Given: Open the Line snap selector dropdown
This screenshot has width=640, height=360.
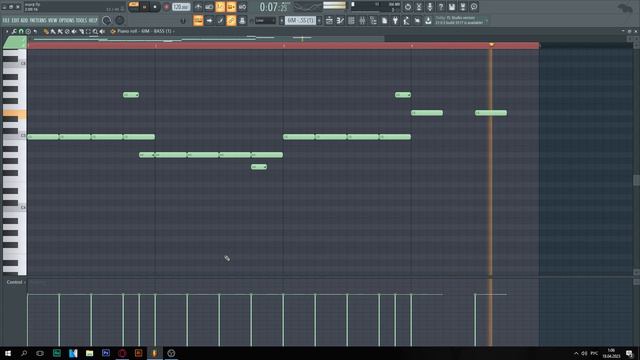Looking at the screenshot, I should pos(265,20).
